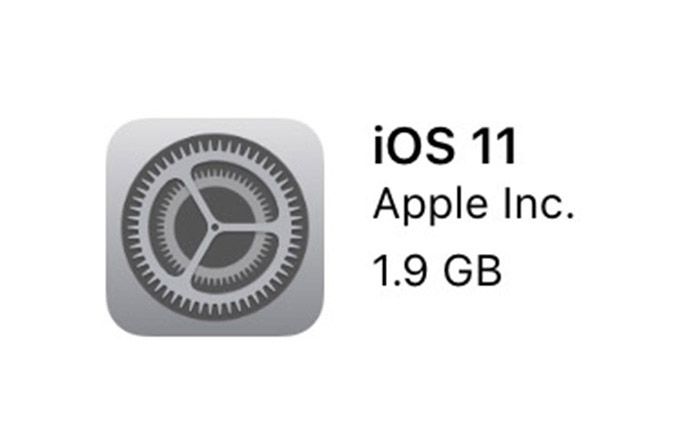Click the "GB" unit text

(x=473, y=271)
